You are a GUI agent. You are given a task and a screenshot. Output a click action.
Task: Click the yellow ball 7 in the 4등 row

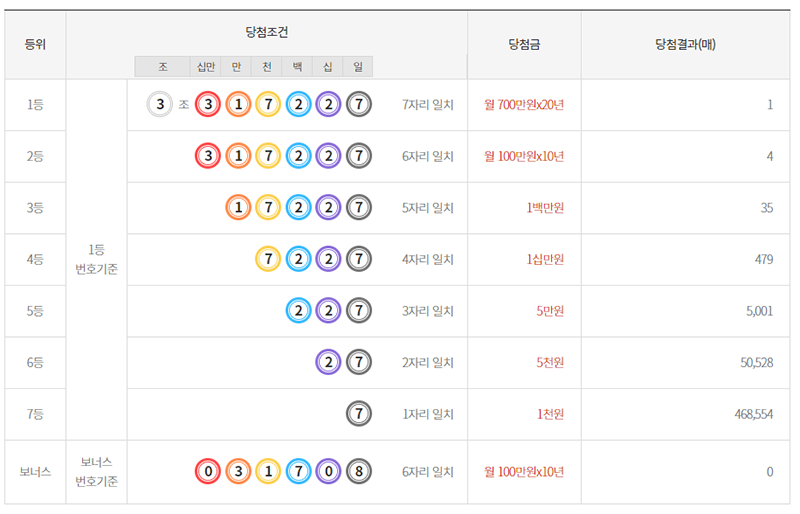pos(268,259)
